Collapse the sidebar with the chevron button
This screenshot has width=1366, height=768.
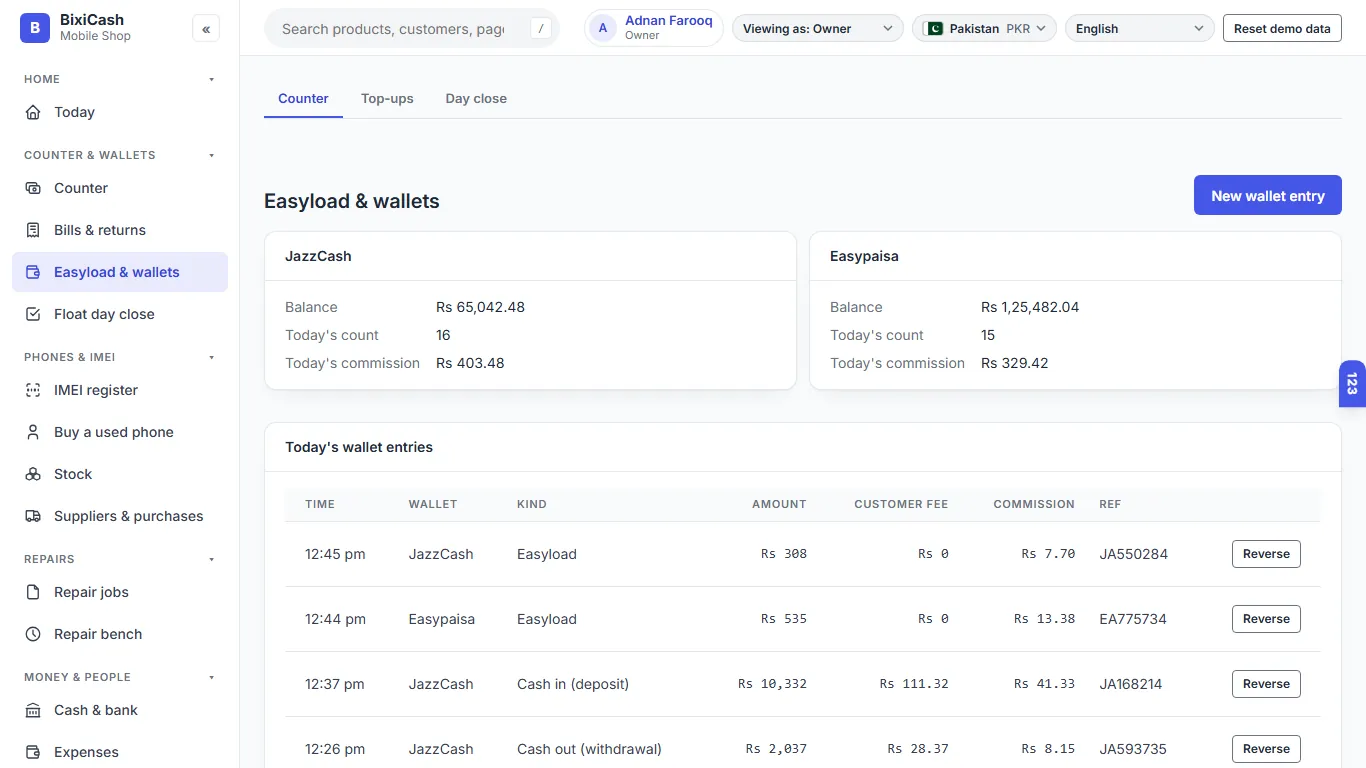(x=206, y=29)
